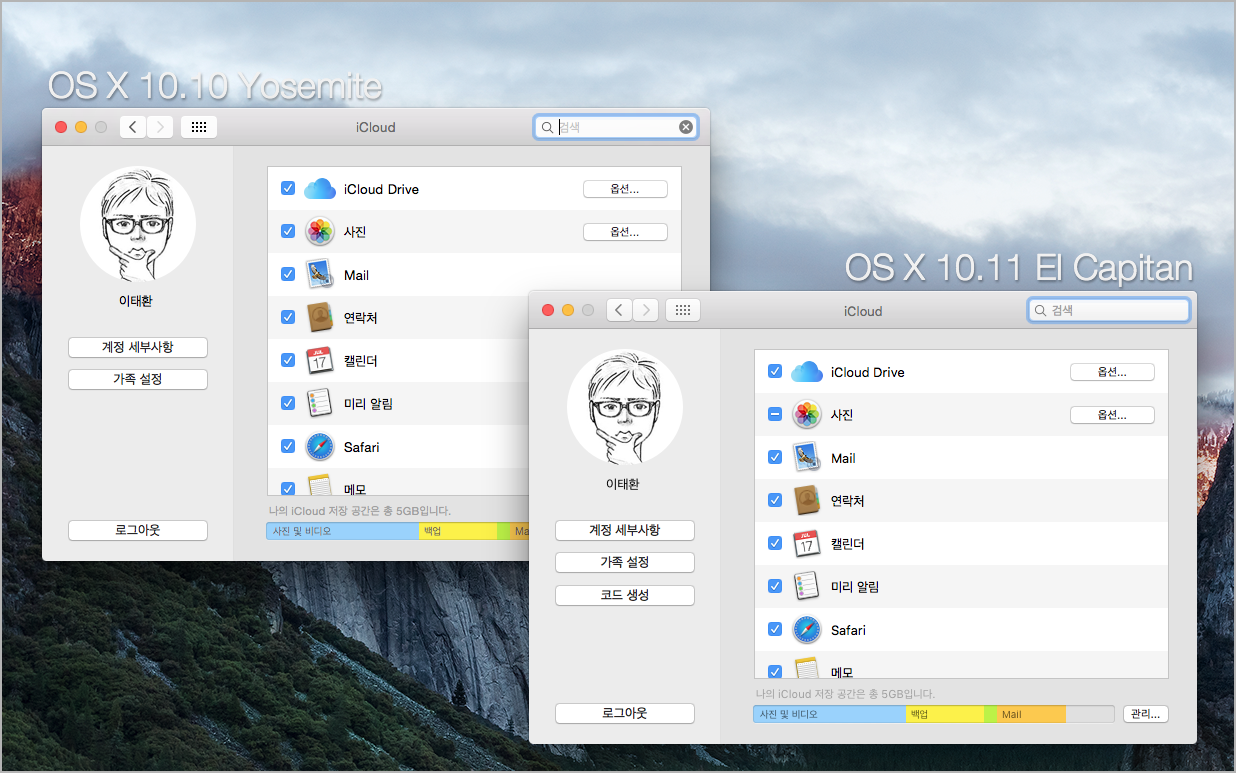Screen dimensions: 1236x773
Task: Uncheck iCloud Drive in Yosemite window
Action: 288,188
